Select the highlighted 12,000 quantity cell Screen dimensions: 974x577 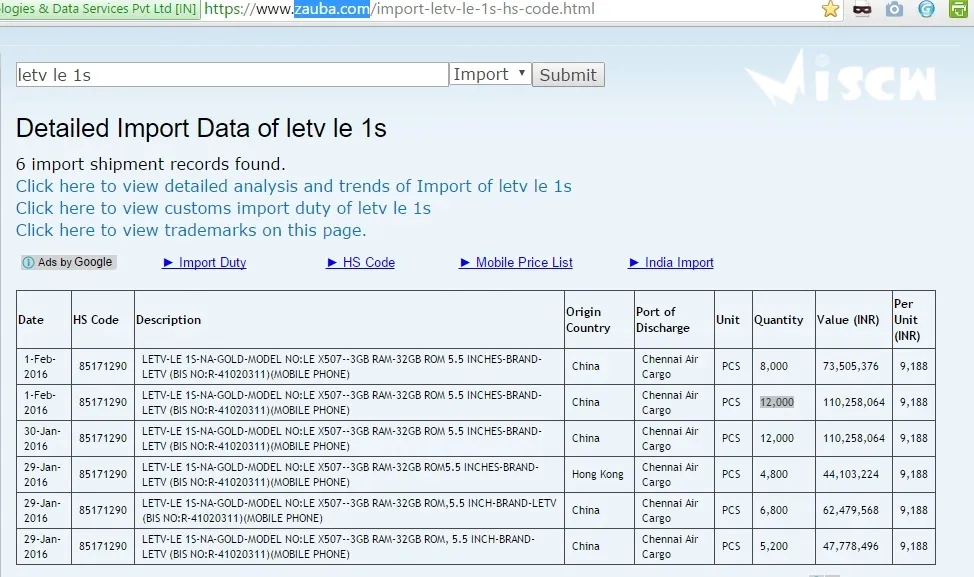(x=775, y=401)
